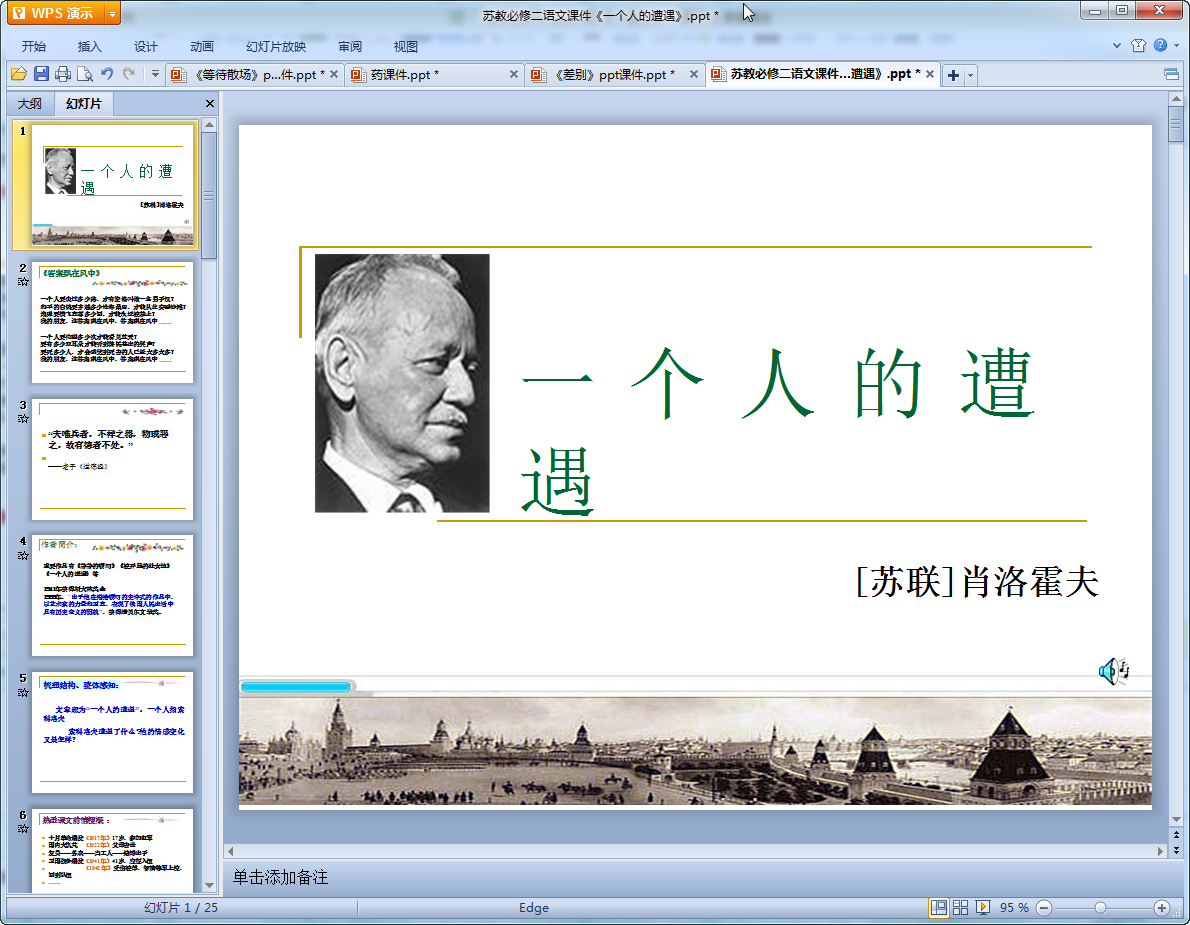Select slide 2 thumbnail 《答案飘在风中》
The height and width of the screenshot is (925, 1190).
tap(112, 322)
